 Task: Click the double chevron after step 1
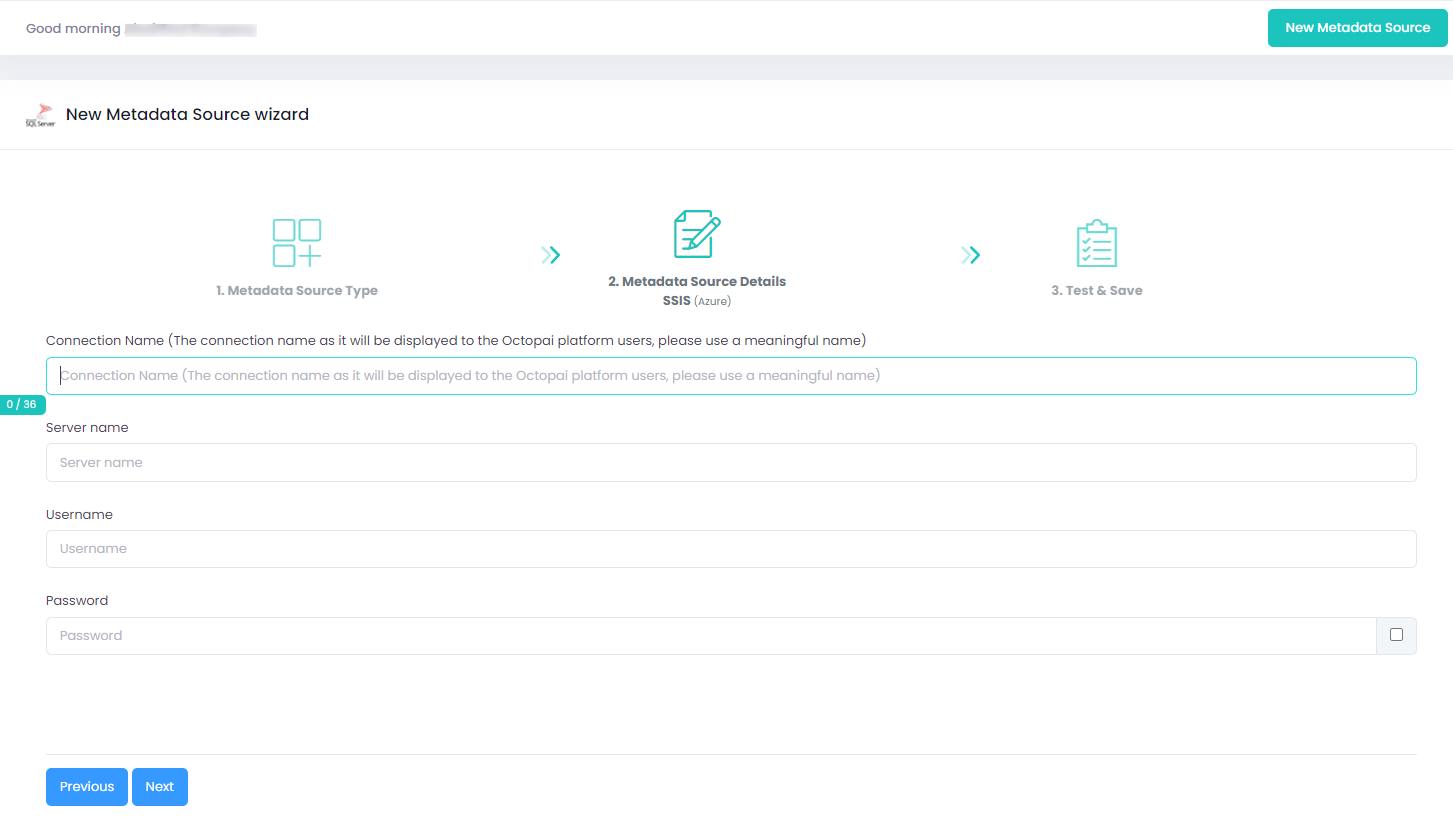pos(550,255)
